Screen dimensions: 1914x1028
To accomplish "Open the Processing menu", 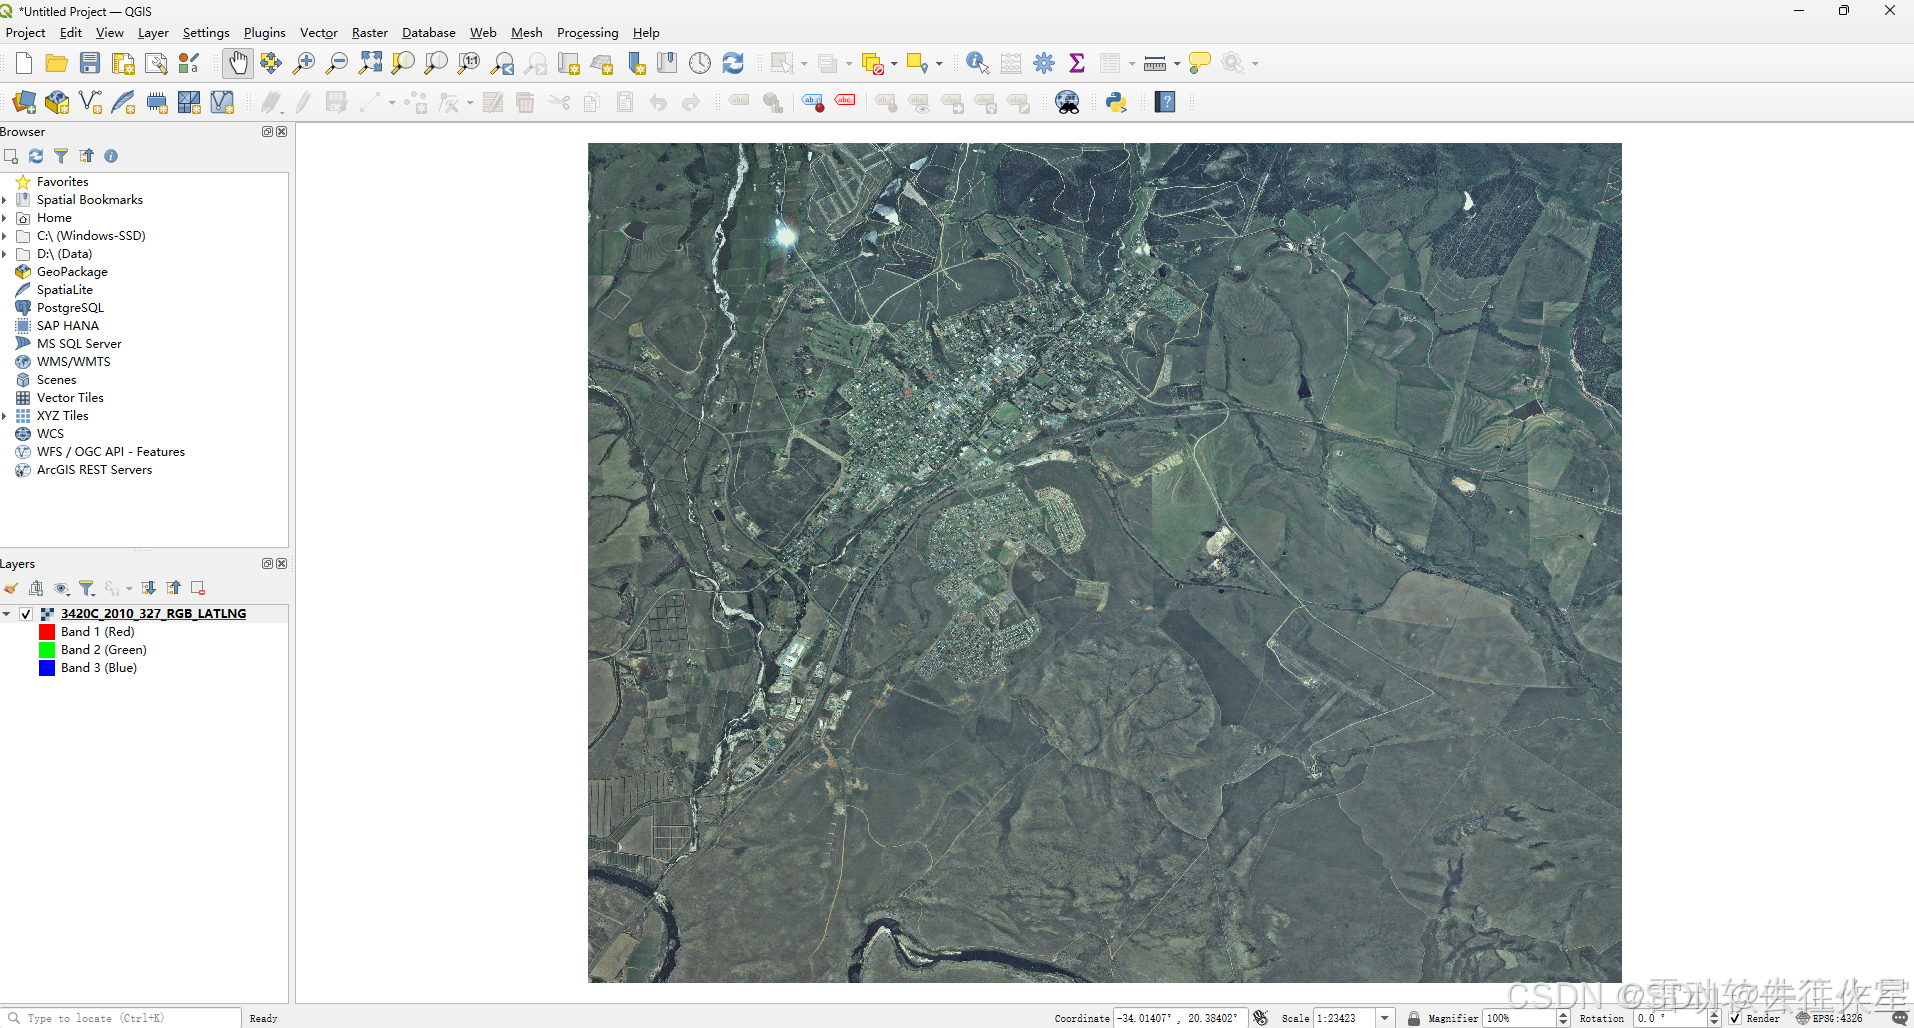I will click(588, 33).
